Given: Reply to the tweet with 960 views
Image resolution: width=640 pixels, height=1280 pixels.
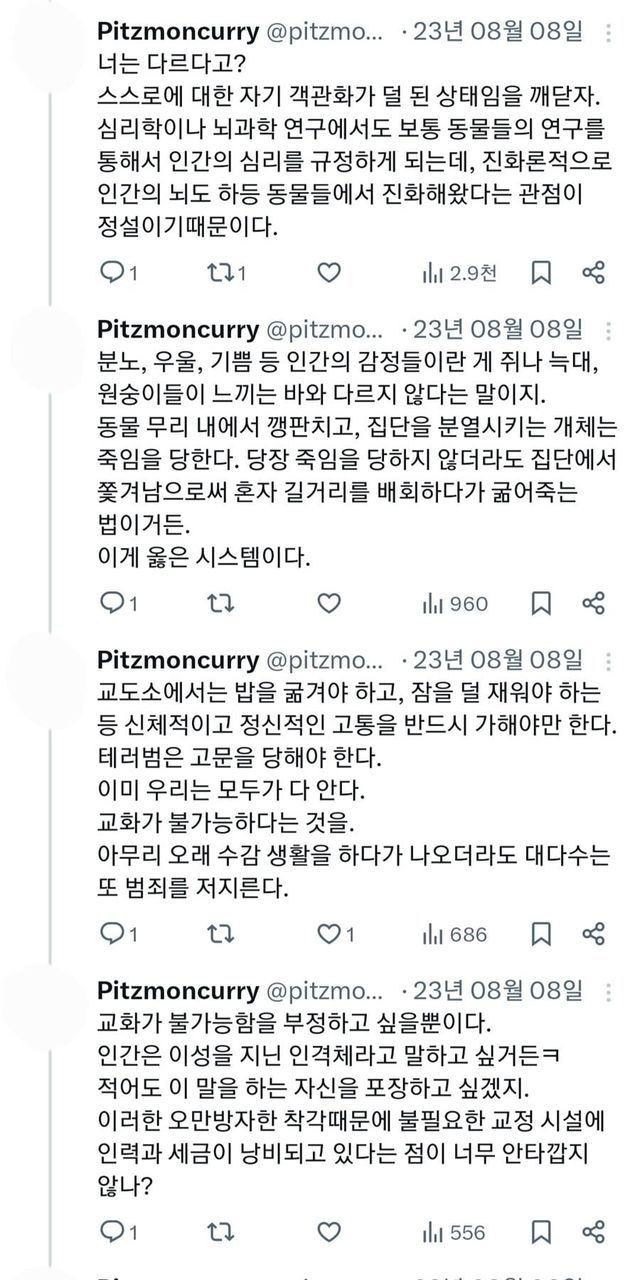Looking at the screenshot, I should click(113, 603).
